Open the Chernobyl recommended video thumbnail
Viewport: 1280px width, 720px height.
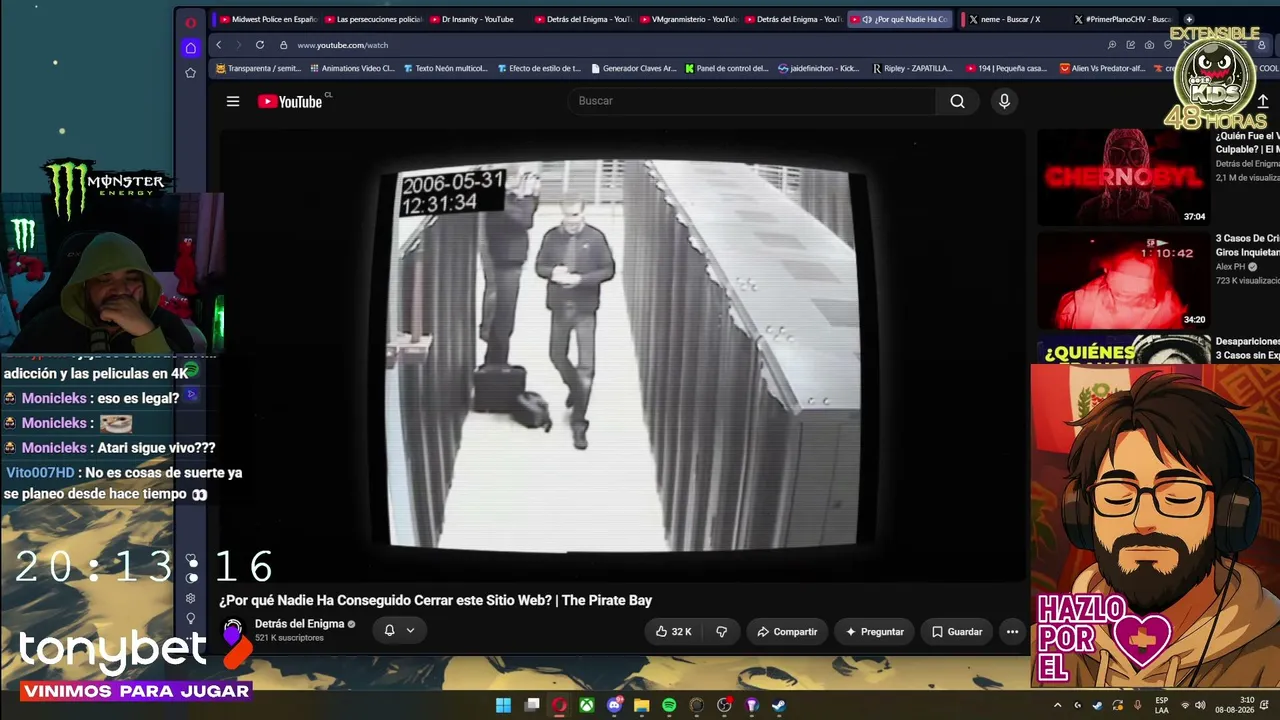point(1124,177)
